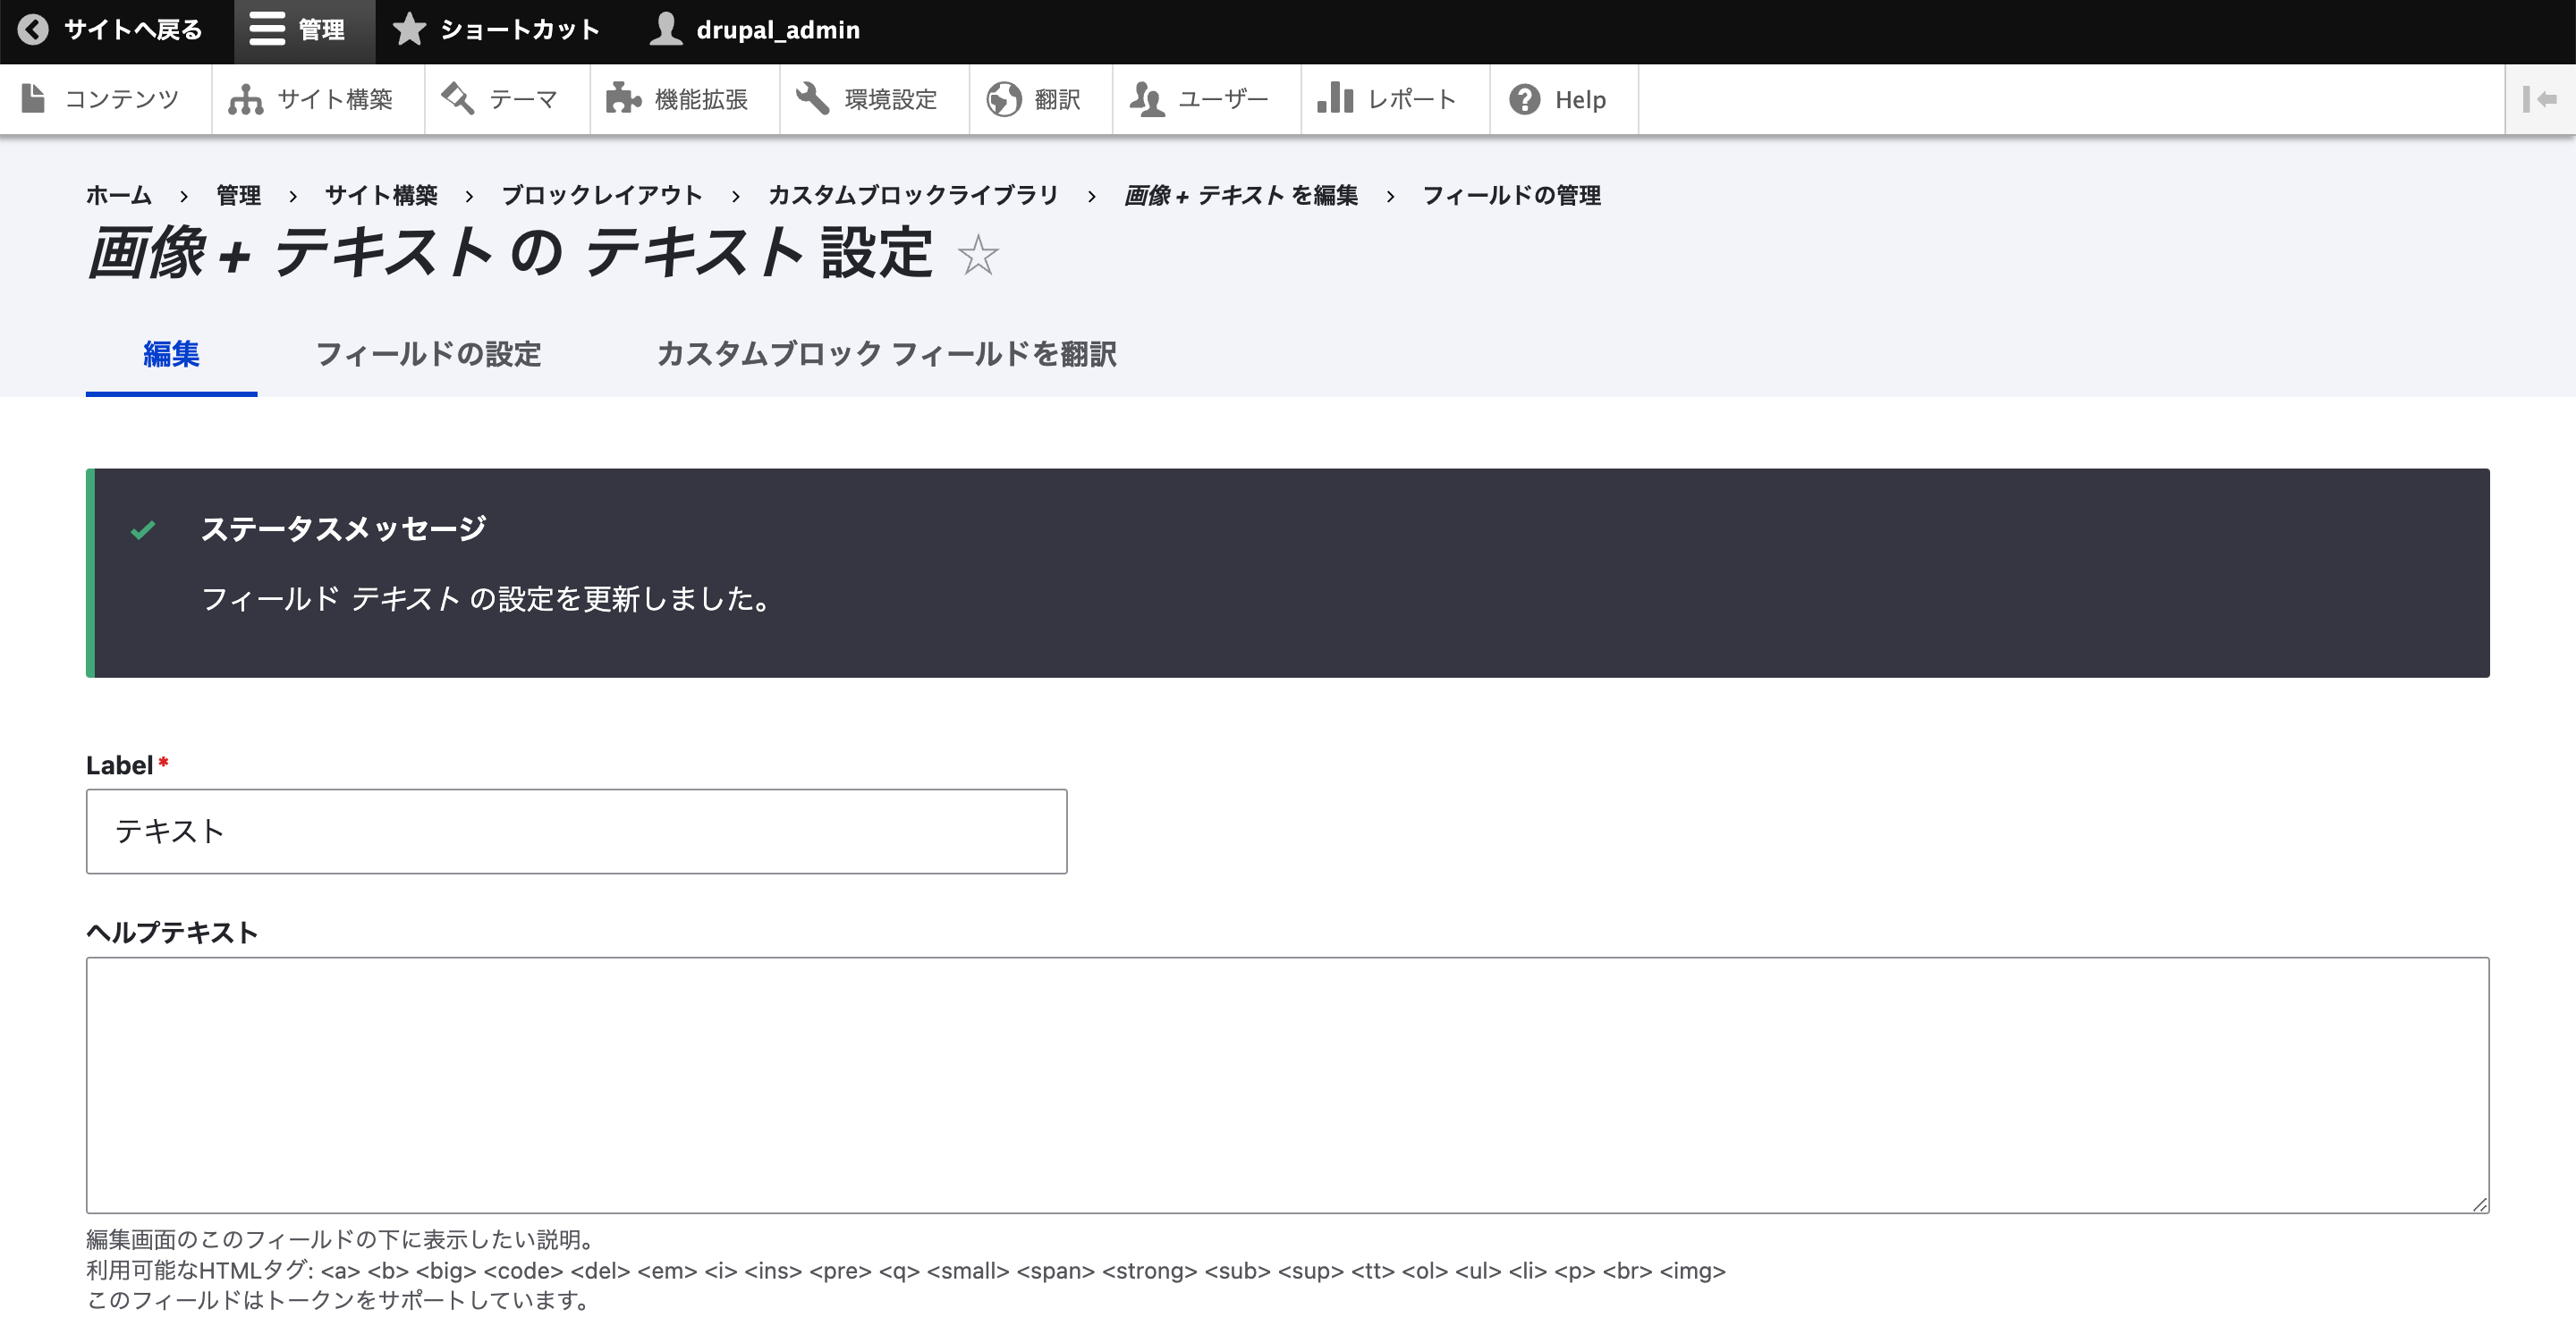Click the サイト構築 hierarchy icon
2576x1343 pixels.
point(245,99)
